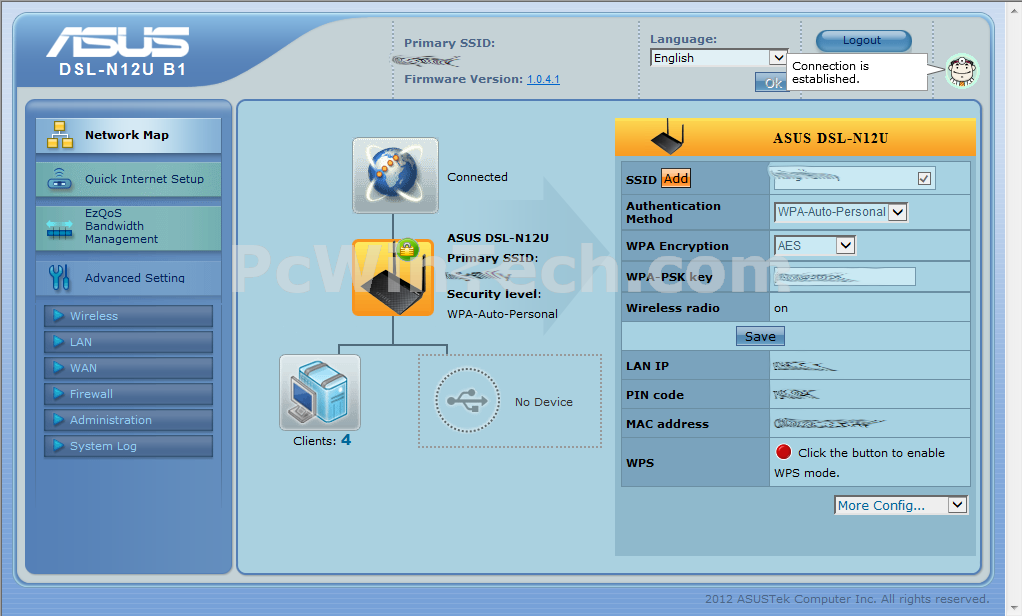Screen dimensions: 1022x616
Task: Click the EzQoS bandwidth icon
Action: 60,229
